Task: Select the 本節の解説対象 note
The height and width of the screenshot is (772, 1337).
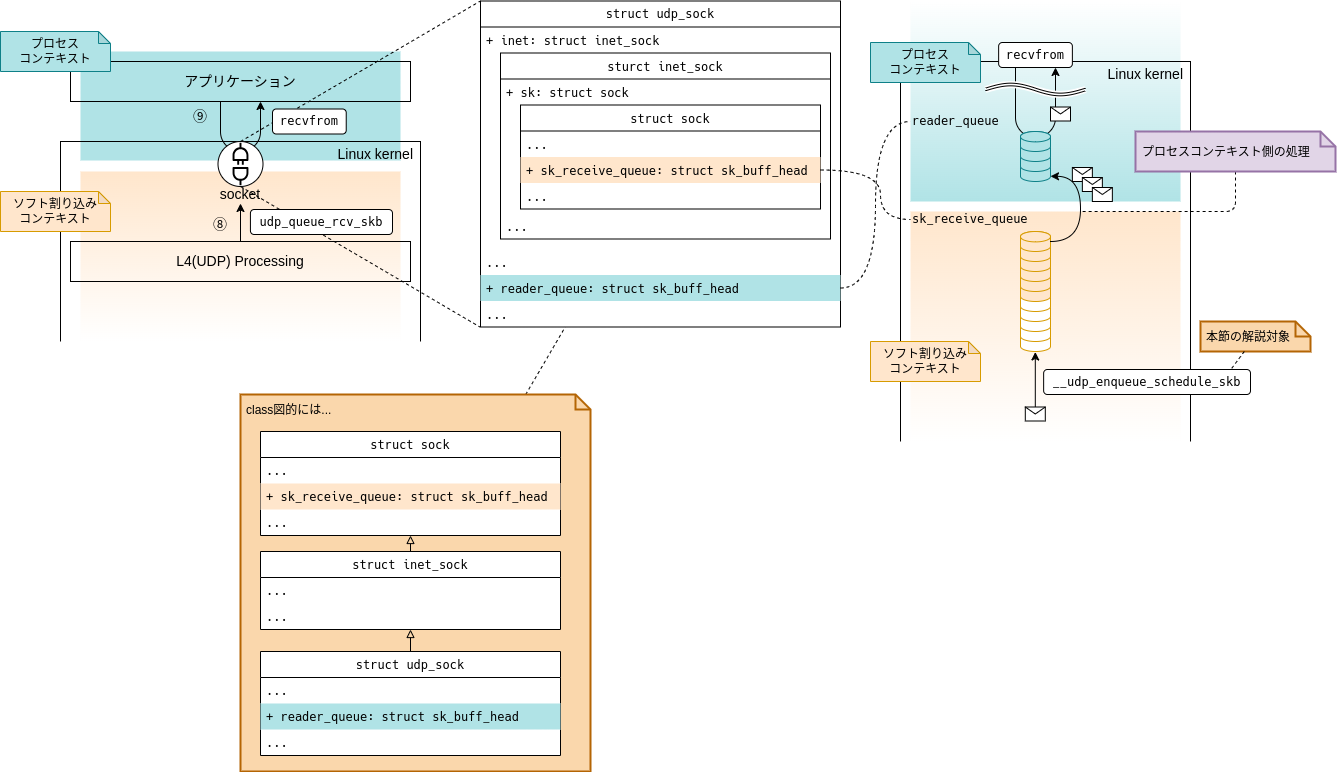Action: pos(1255,337)
